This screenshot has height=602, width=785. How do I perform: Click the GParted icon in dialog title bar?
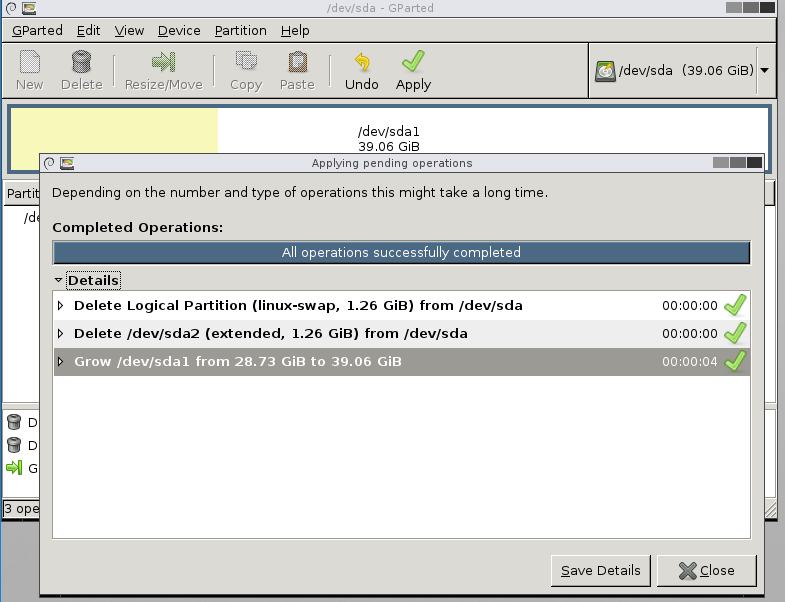pyautogui.click(x=67, y=163)
